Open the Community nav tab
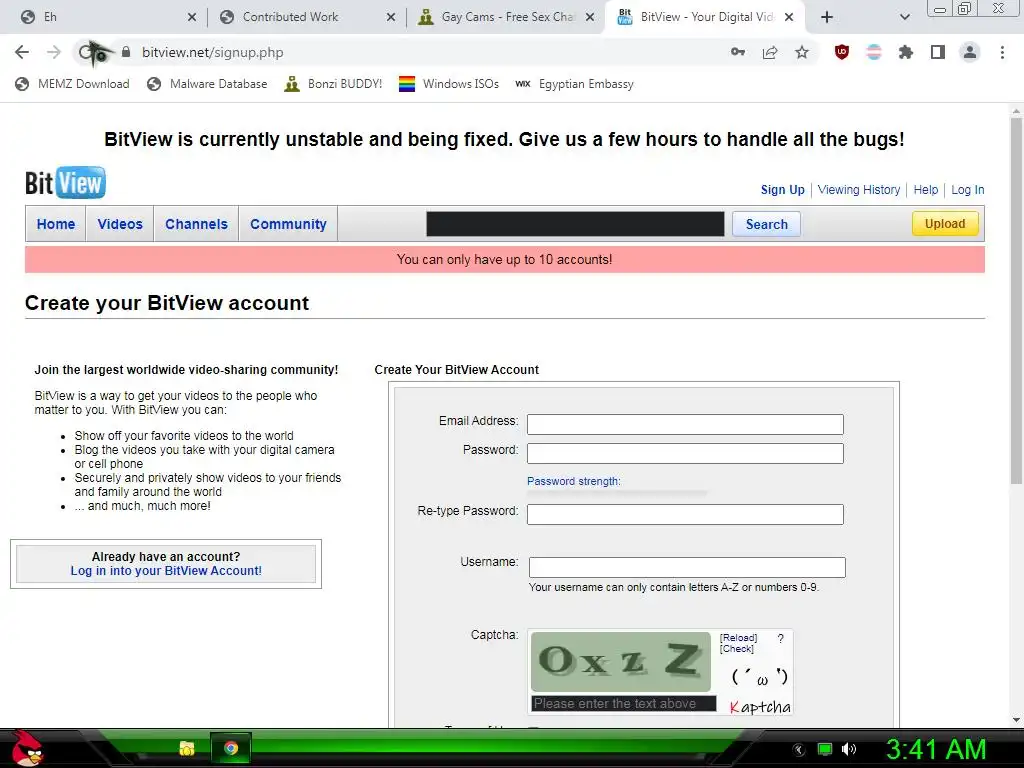The image size is (1024, 768). click(288, 224)
